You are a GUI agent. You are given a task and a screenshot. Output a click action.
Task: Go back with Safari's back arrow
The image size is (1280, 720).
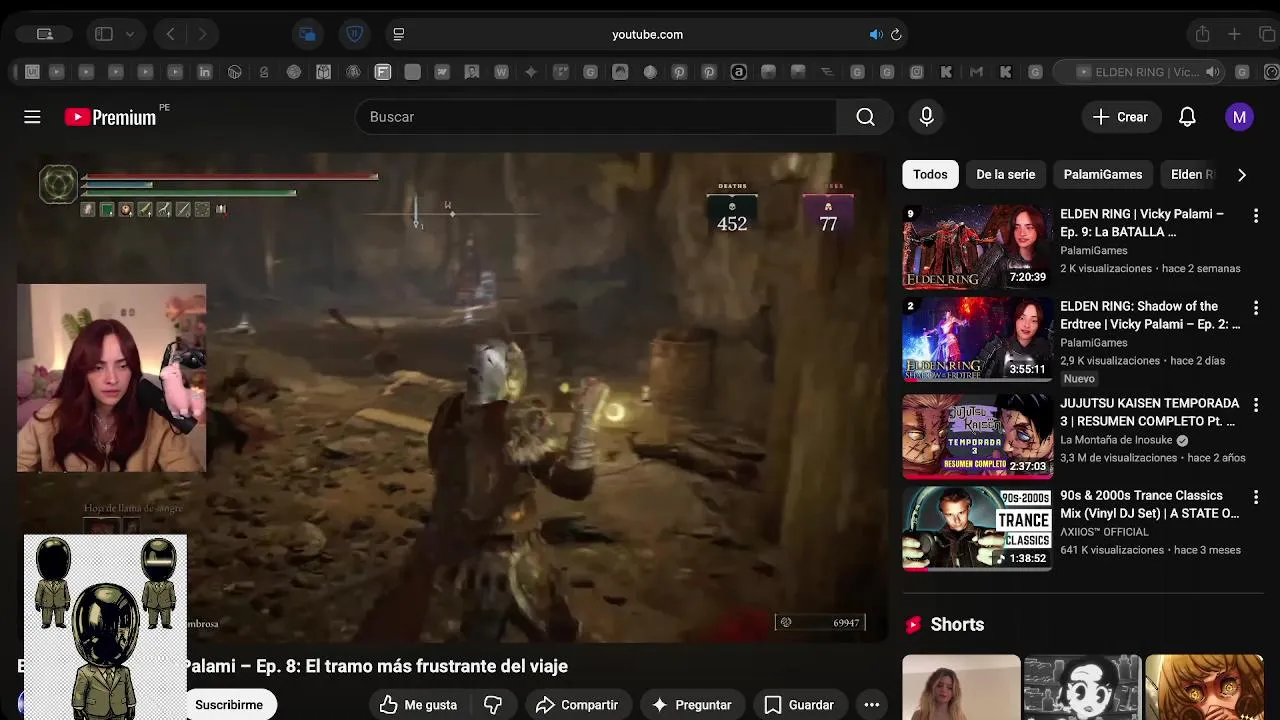click(x=171, y=34)
